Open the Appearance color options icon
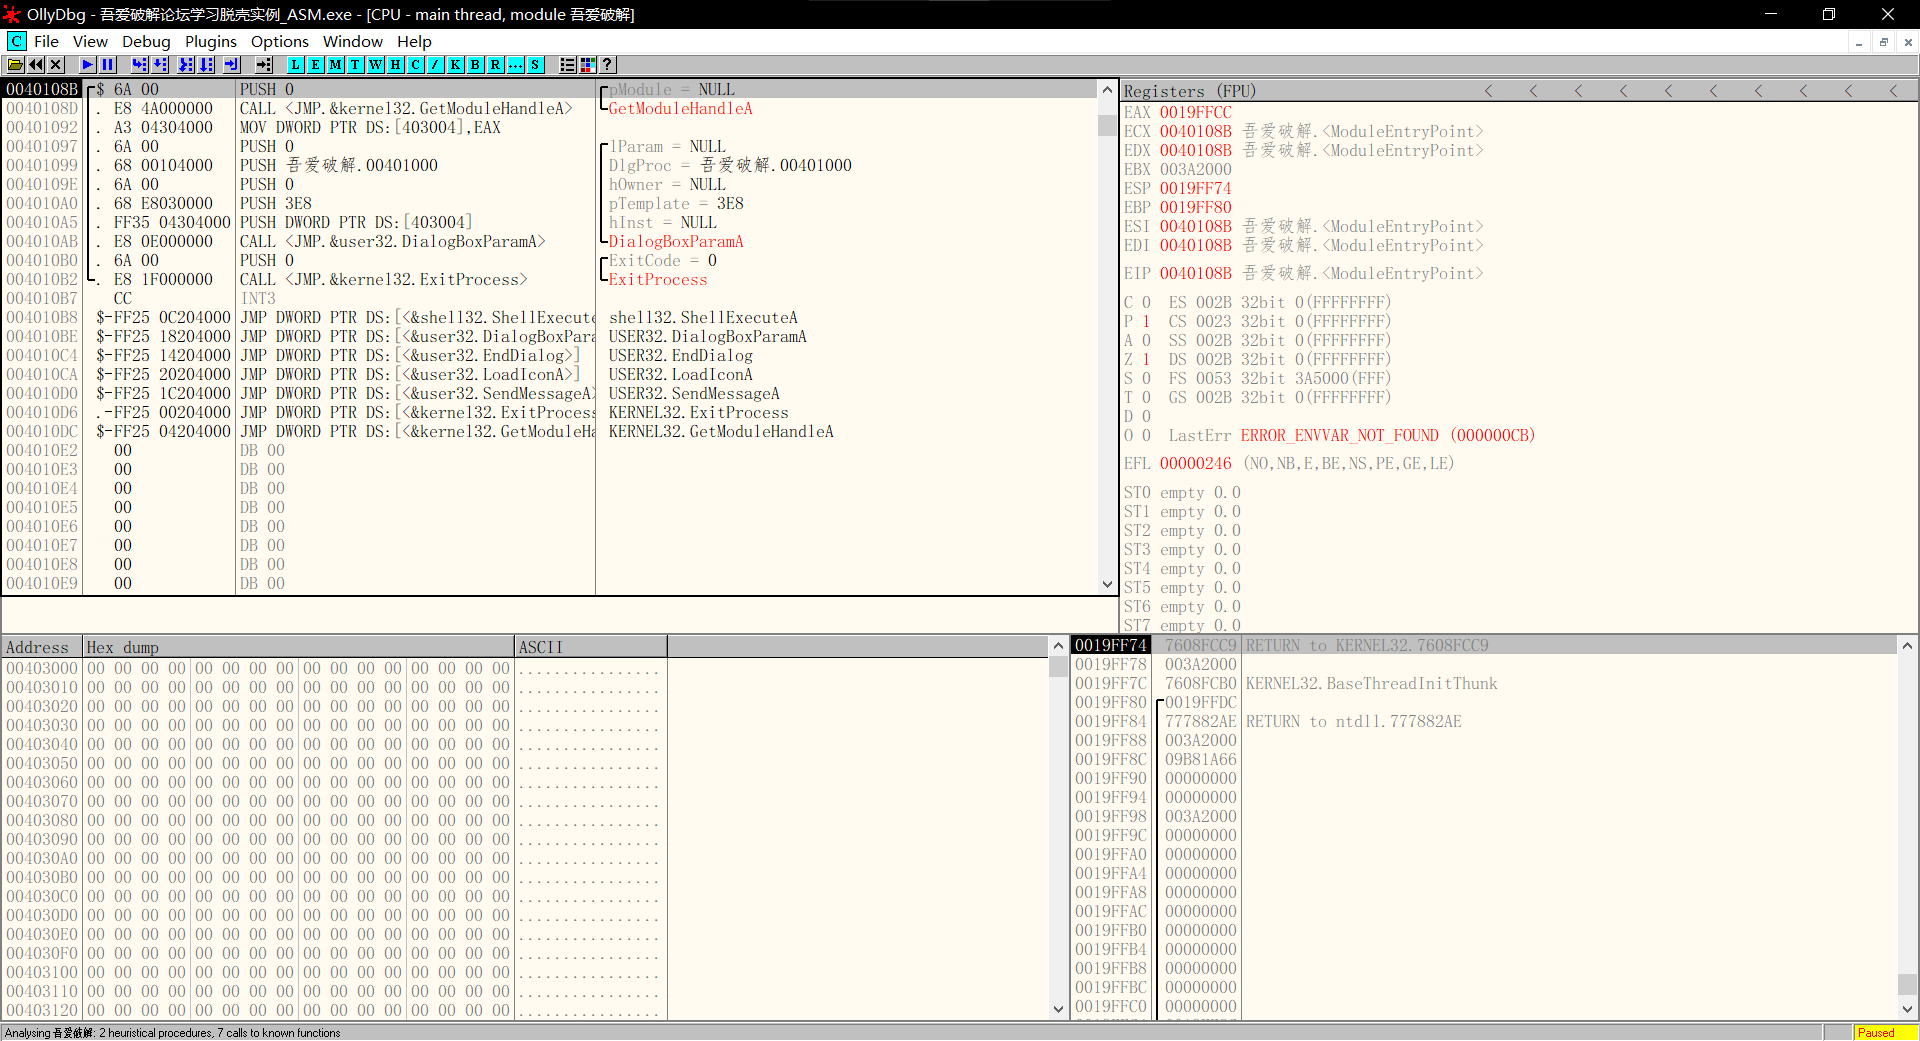 [x=587, y=65]
